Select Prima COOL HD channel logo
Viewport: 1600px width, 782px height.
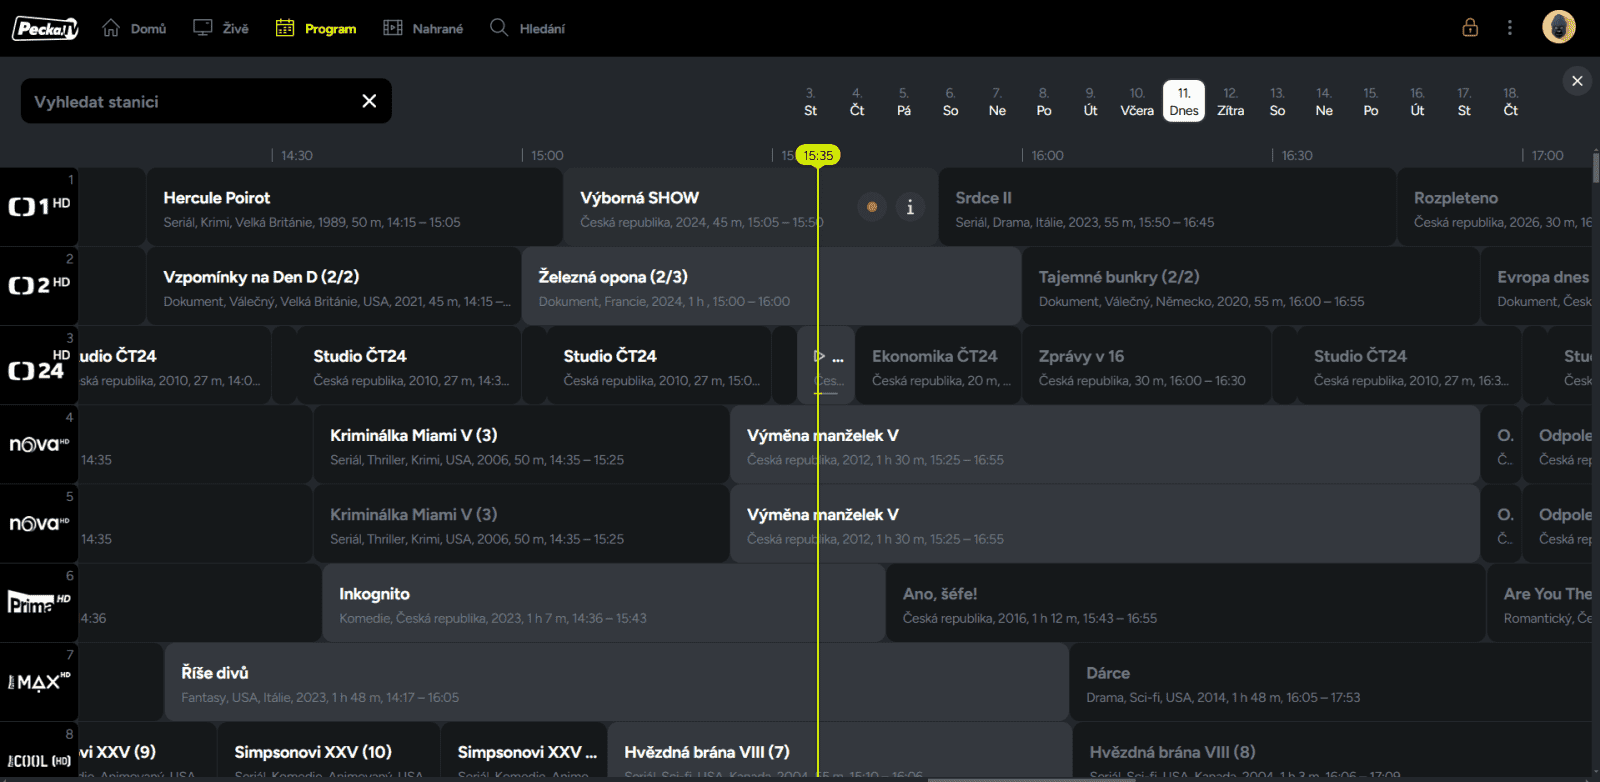(x=39, y=752)
